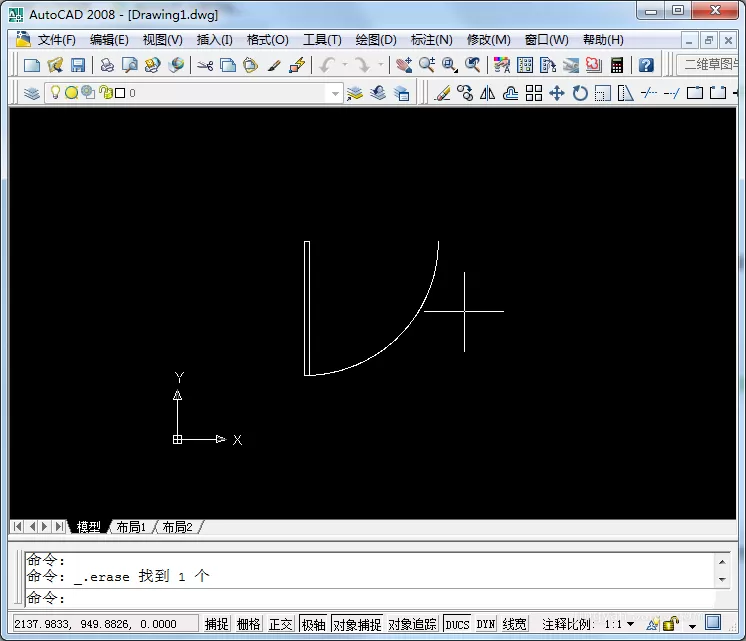Select the Match Properties brush icon
Viewport: 746px width, 641px height.
tap(274, 65)
